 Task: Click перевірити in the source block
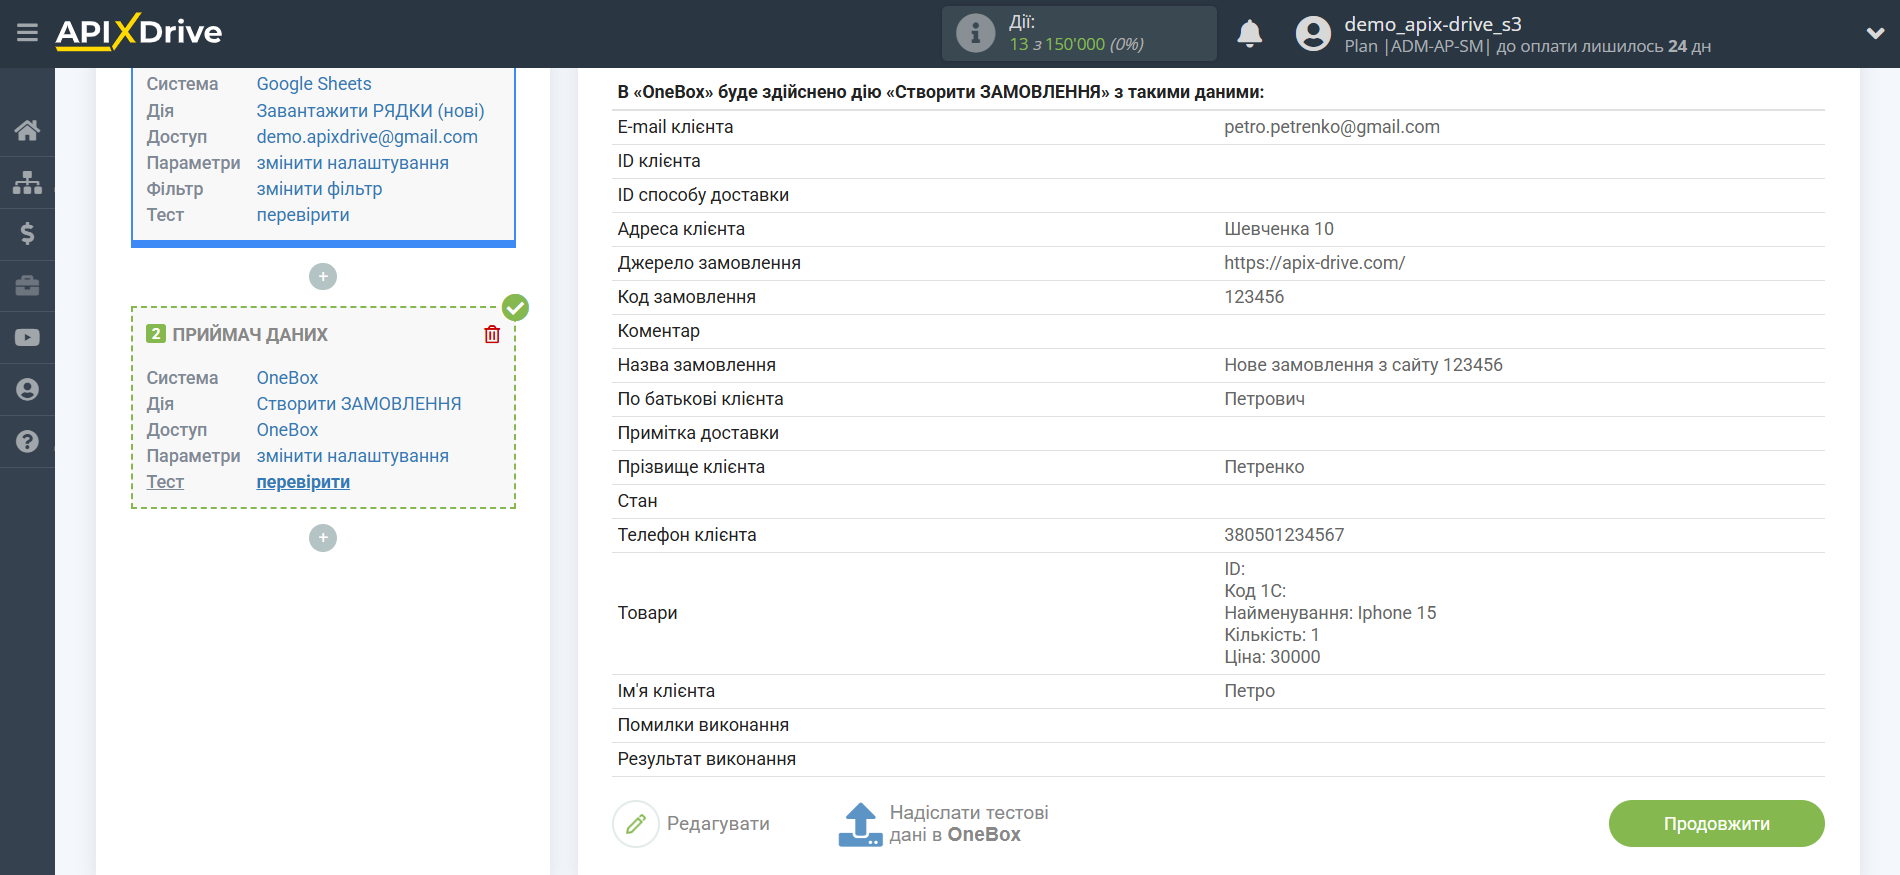[x=303, y=215]
